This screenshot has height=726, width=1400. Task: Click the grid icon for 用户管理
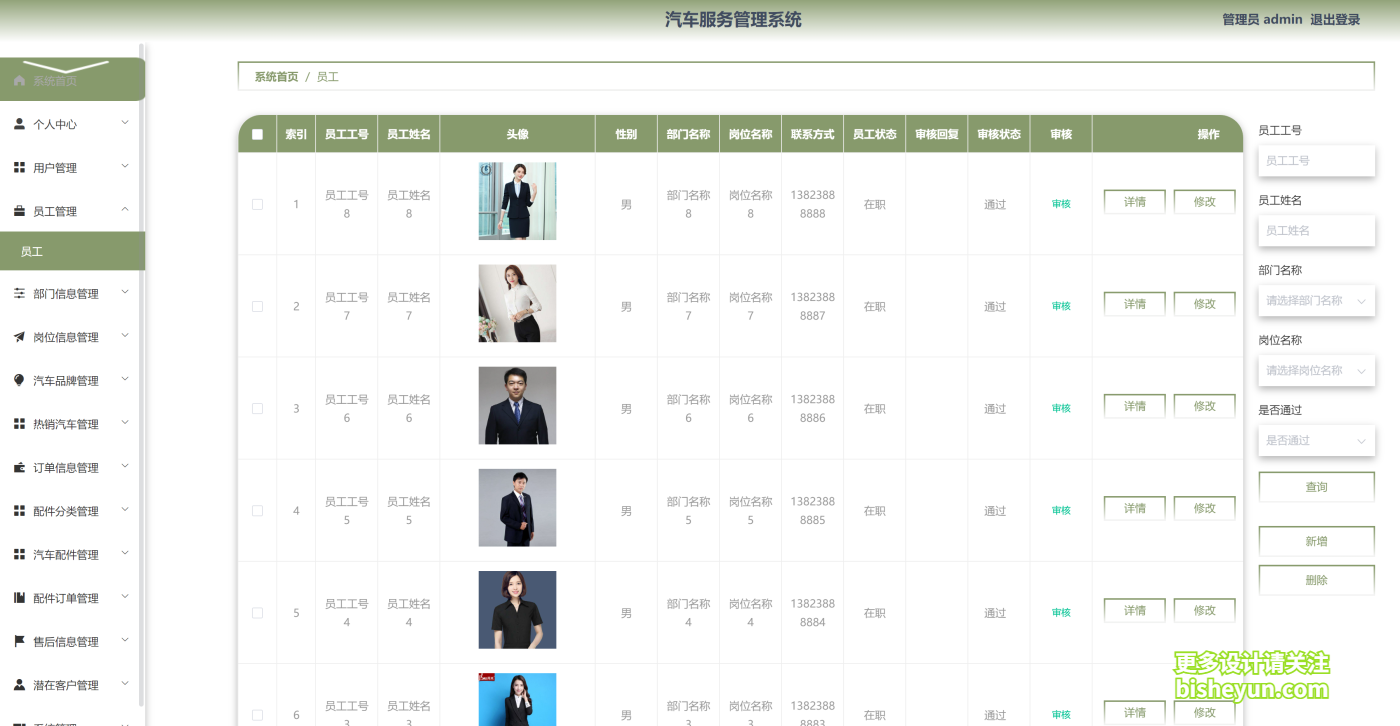click(19, 168)
